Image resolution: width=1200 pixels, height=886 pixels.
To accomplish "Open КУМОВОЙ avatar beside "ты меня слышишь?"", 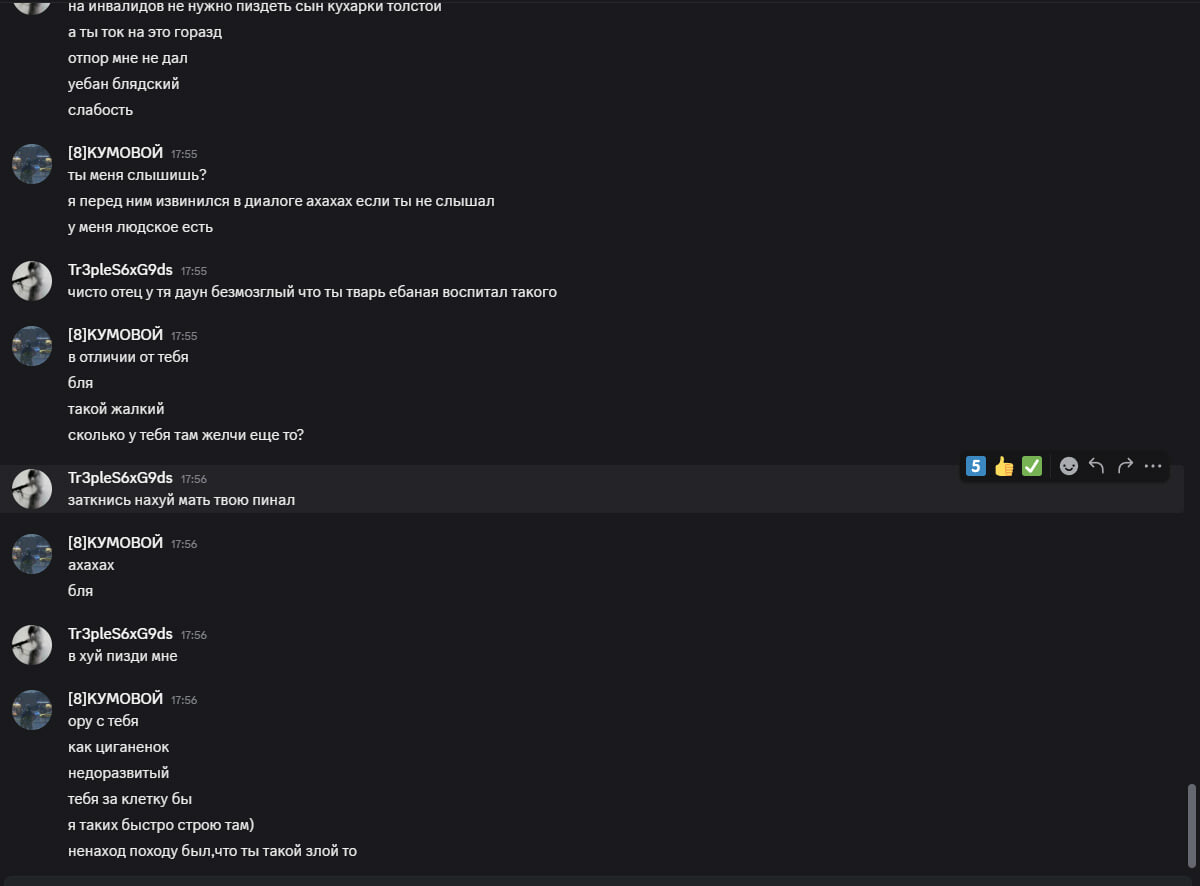I will (32, 164).
